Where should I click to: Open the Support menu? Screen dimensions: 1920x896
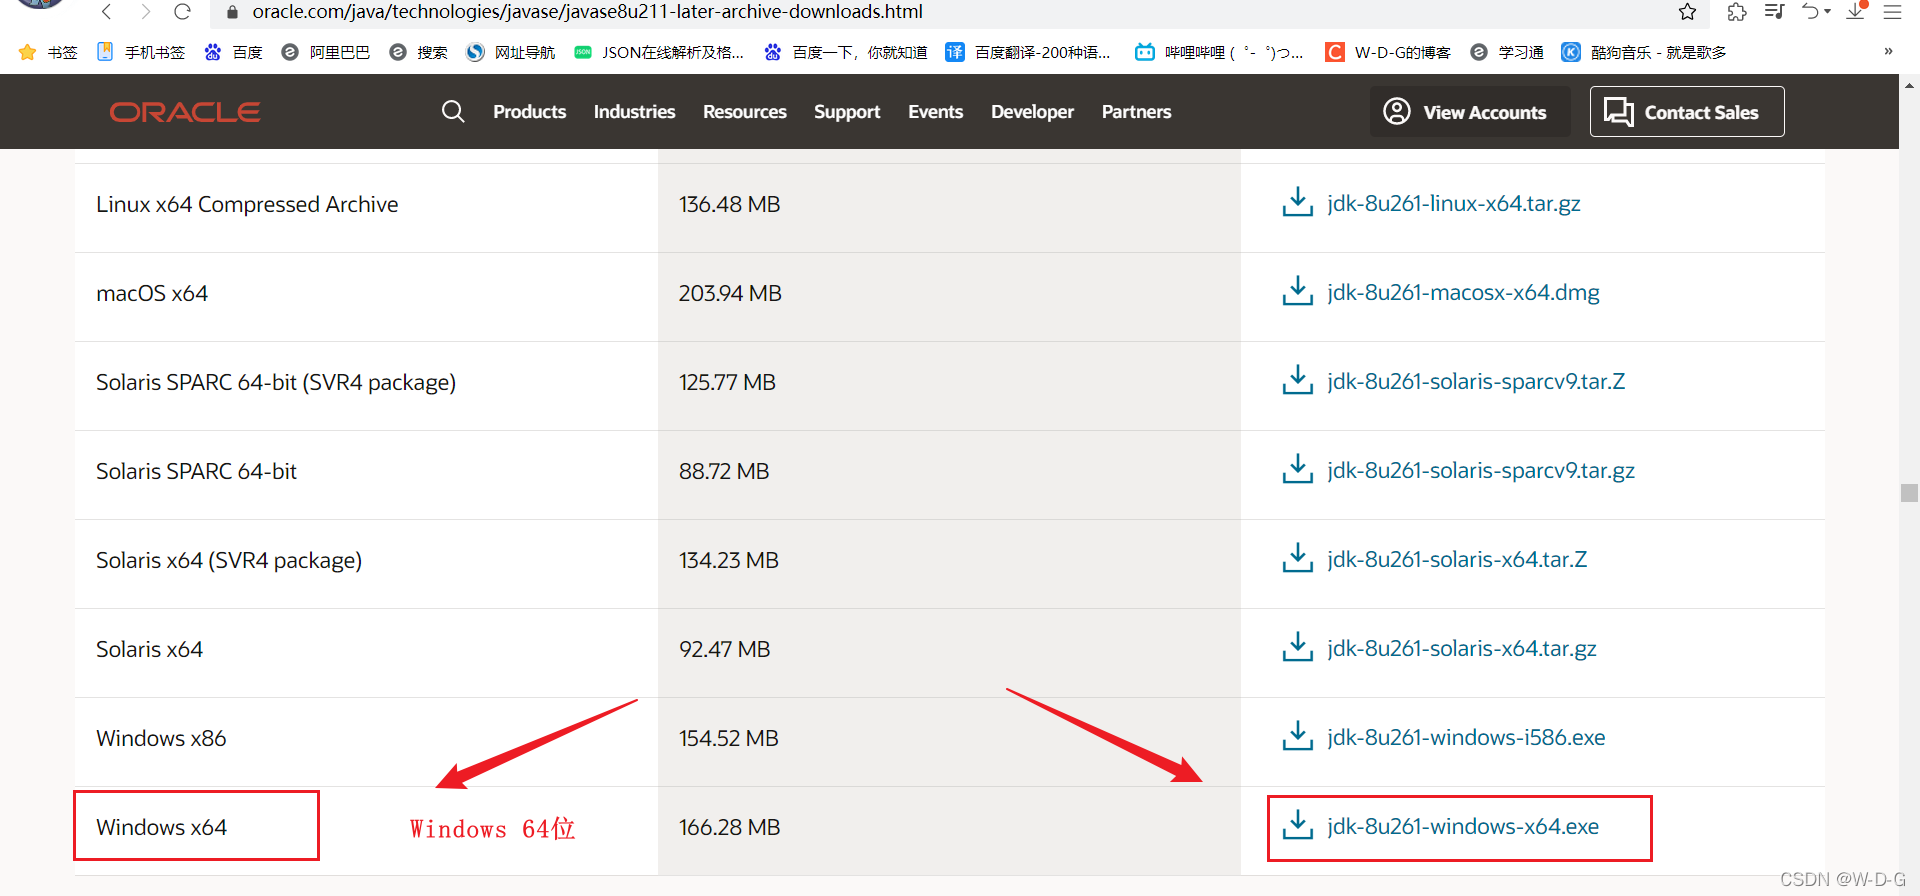pos(847,112)
